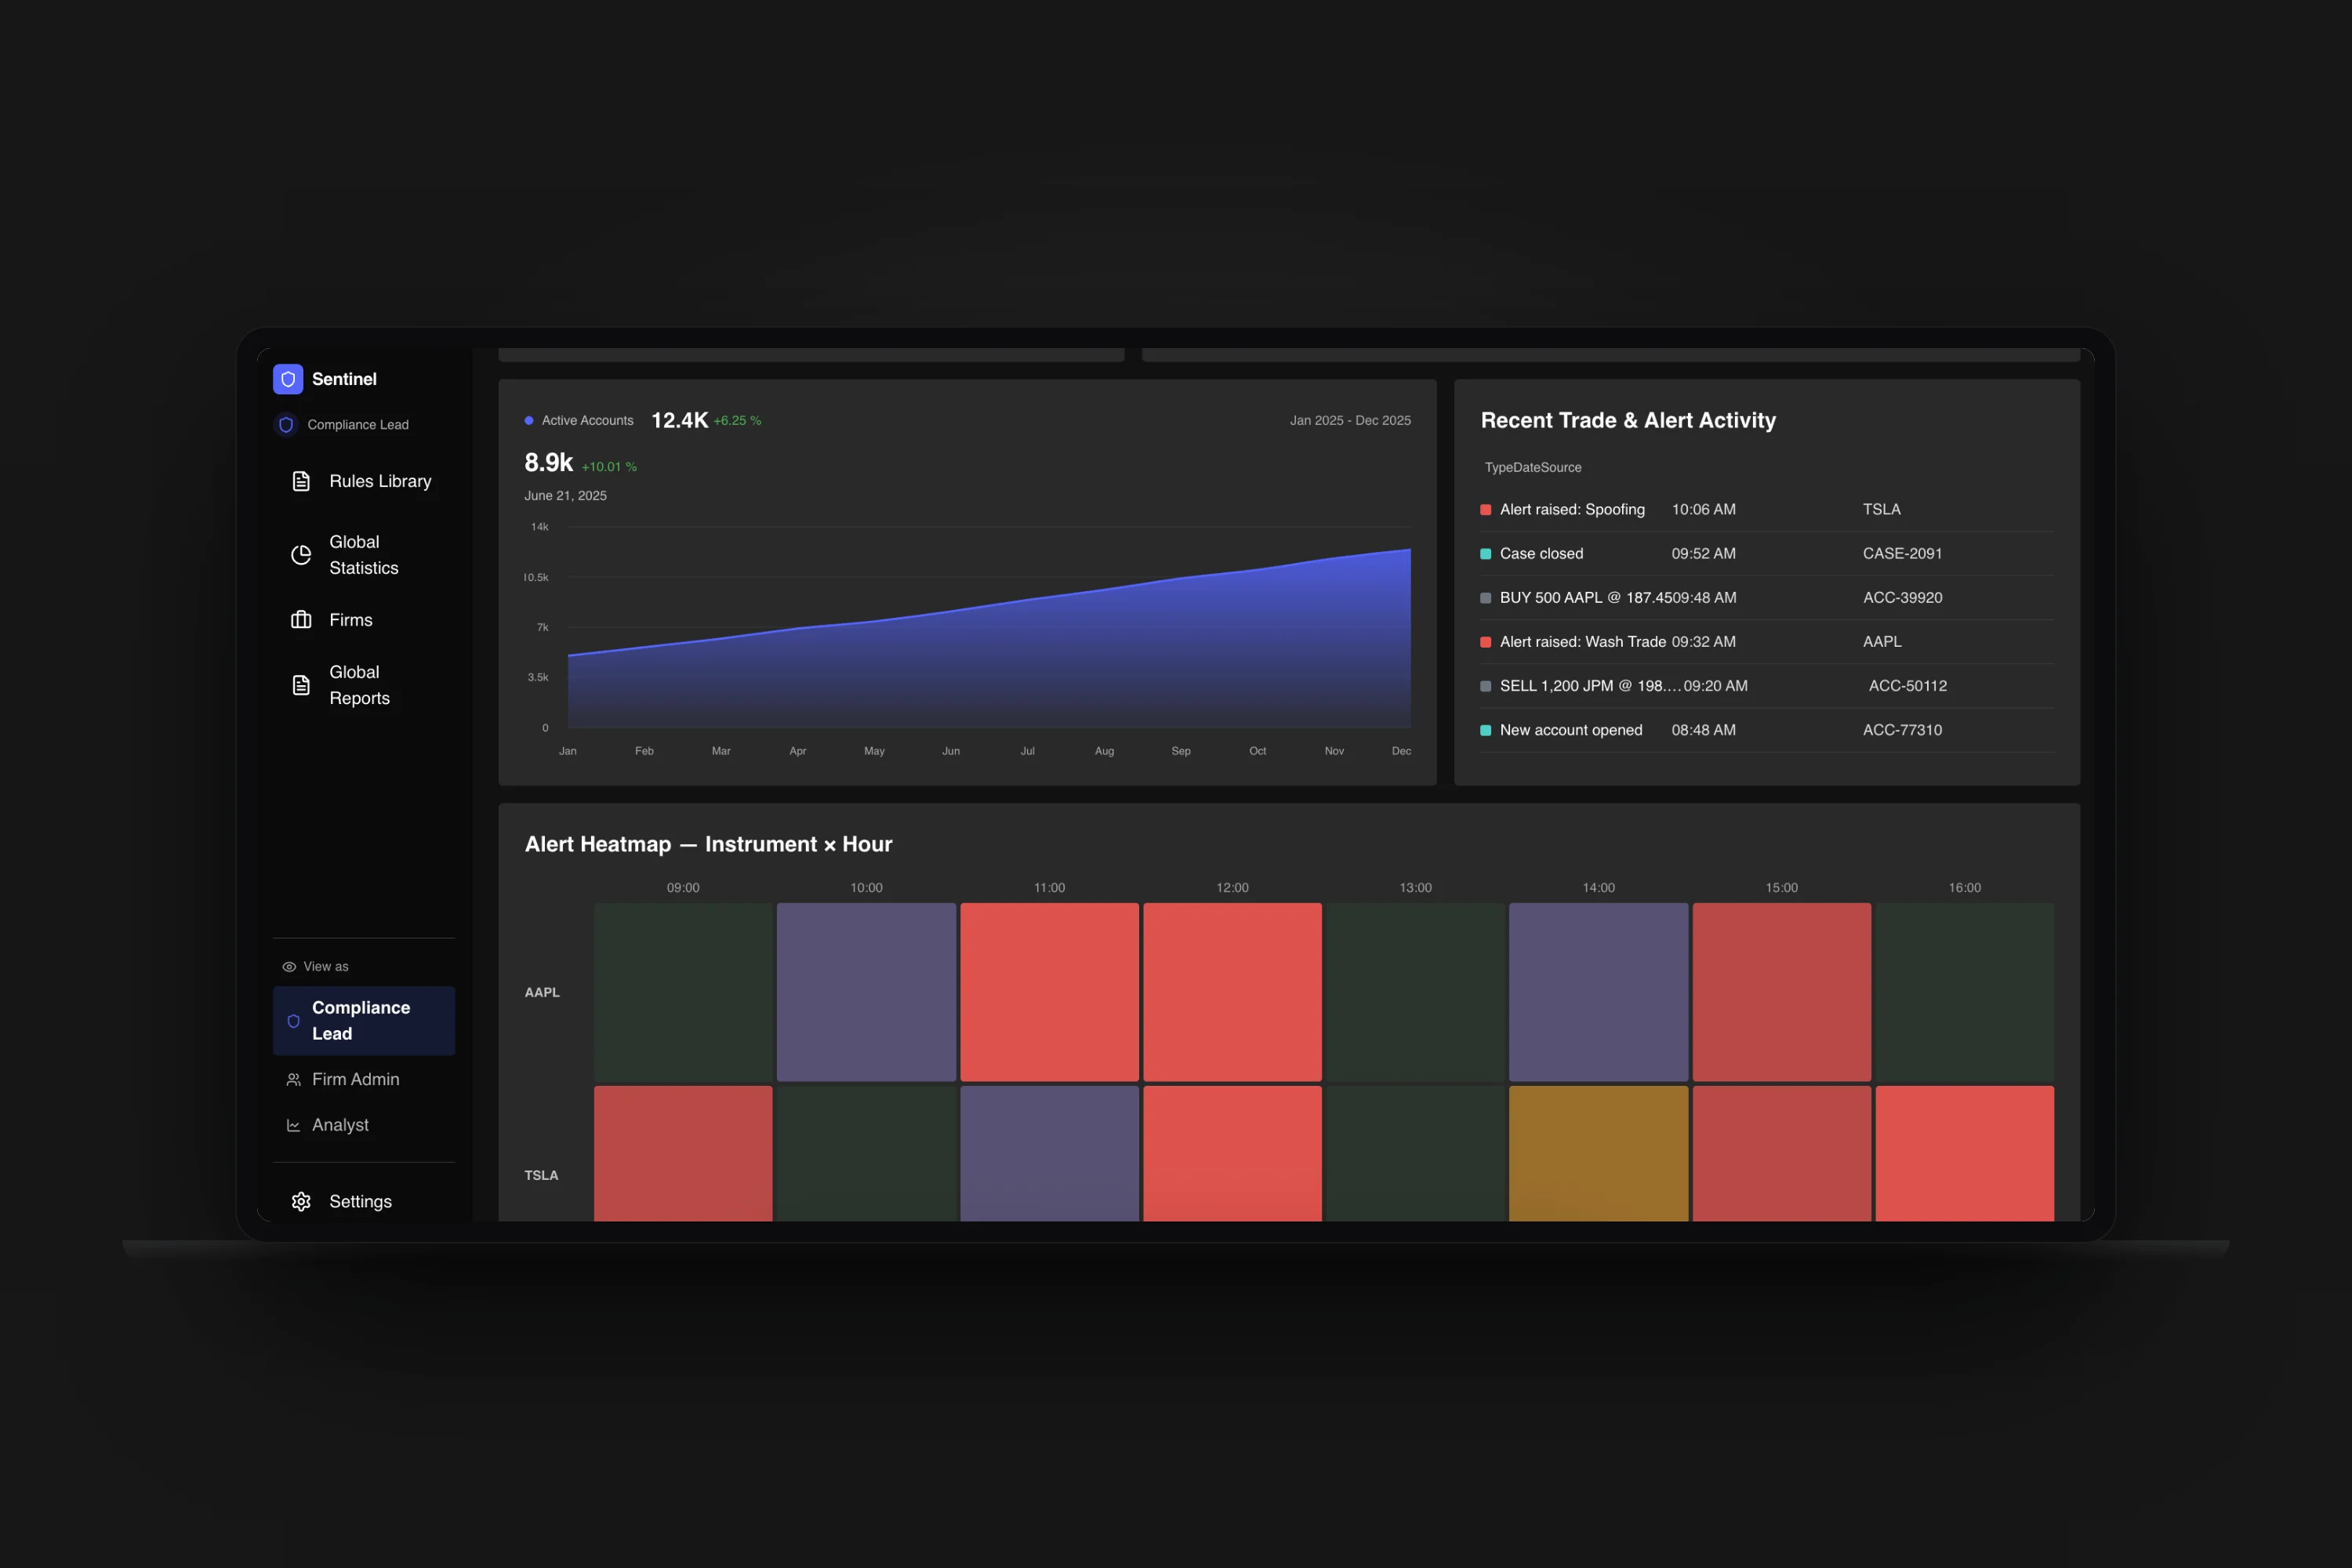This screenshot has width=2352, height=1568.
Task: Click the Global Reports document icon
Action: [x=301, y=685]
